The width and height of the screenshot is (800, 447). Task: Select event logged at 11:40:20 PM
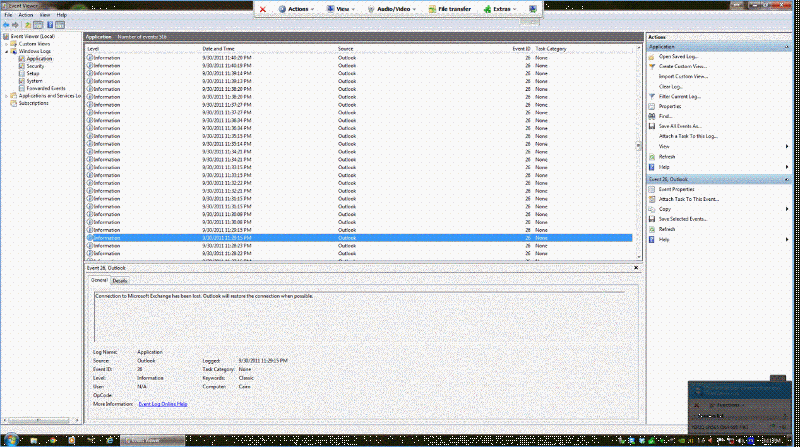point(359,58)
